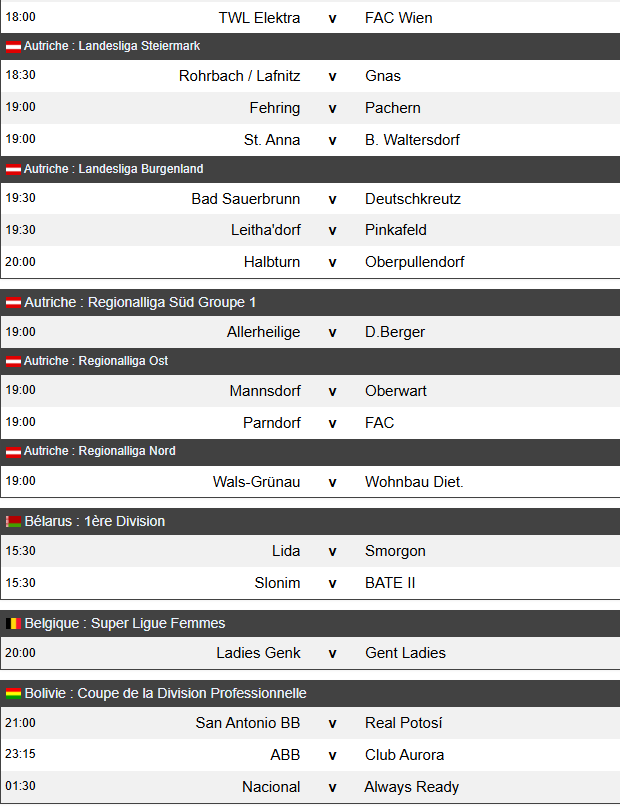Click the Bolivia flag beside Coupe de la Division
This screenshot has height=808, width=620.
tap(13, 694)
